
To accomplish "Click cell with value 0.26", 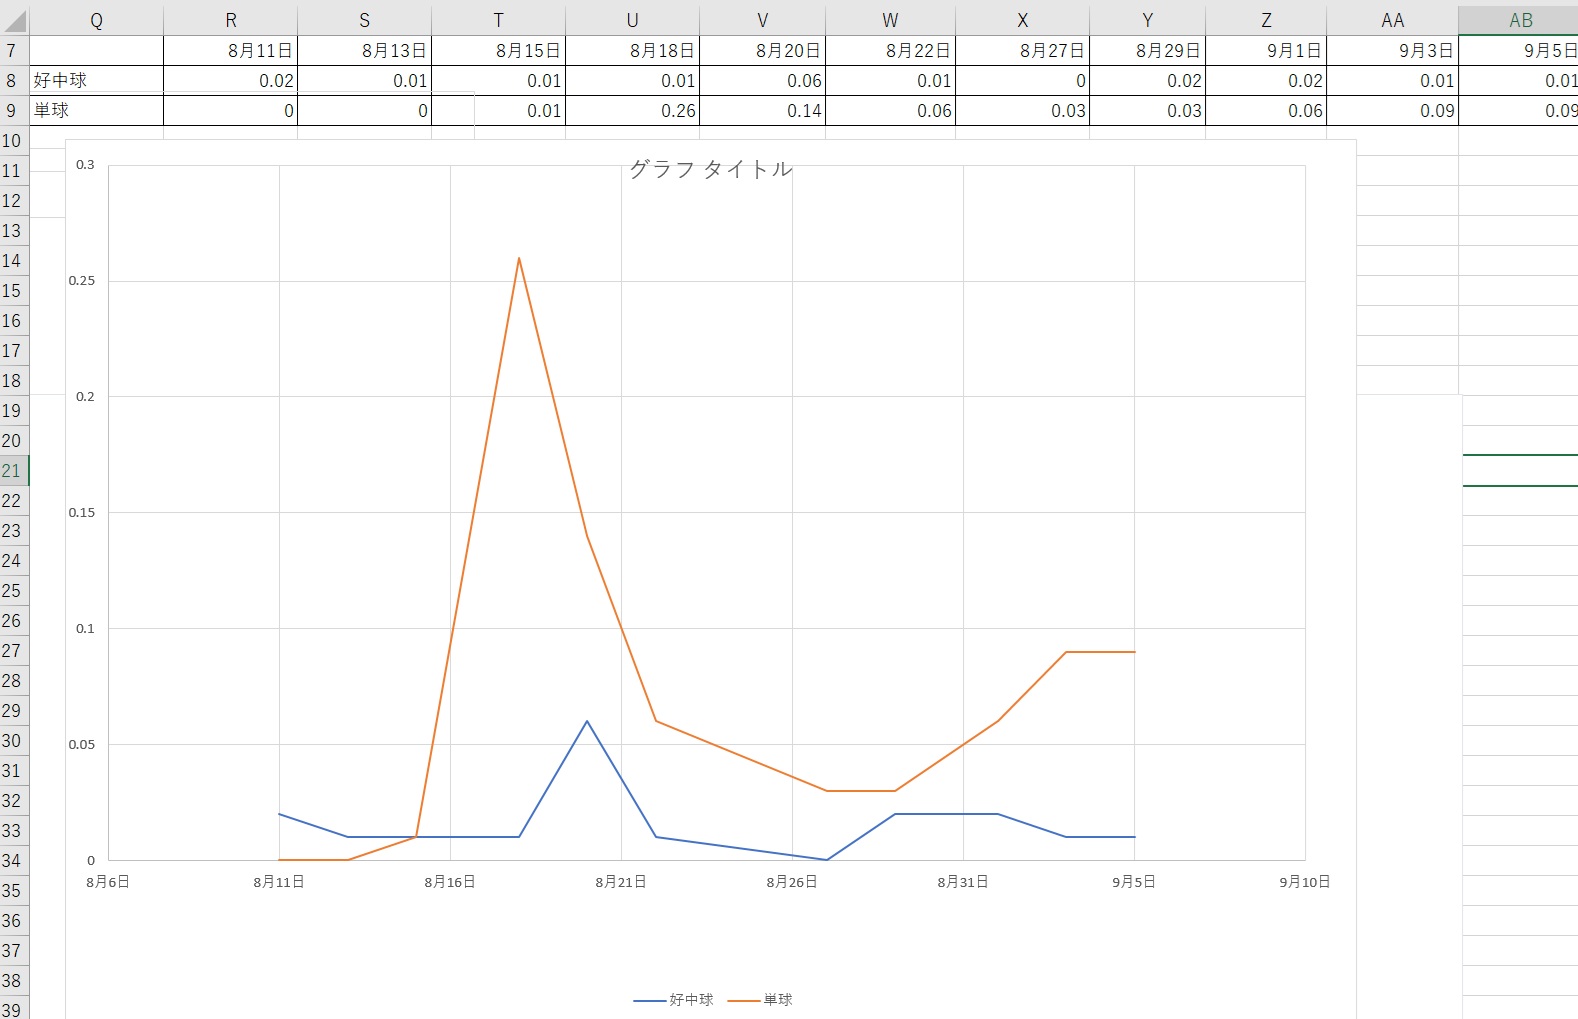I will (633, 111).
